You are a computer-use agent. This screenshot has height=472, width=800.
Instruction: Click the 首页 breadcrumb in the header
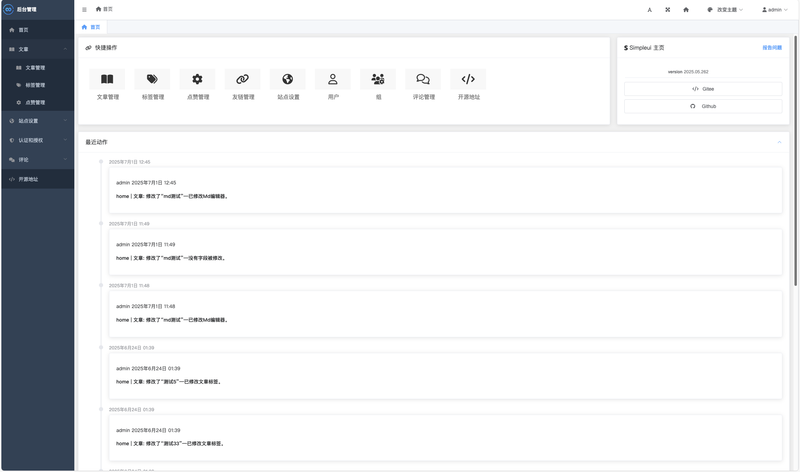(x=104, y=9)
